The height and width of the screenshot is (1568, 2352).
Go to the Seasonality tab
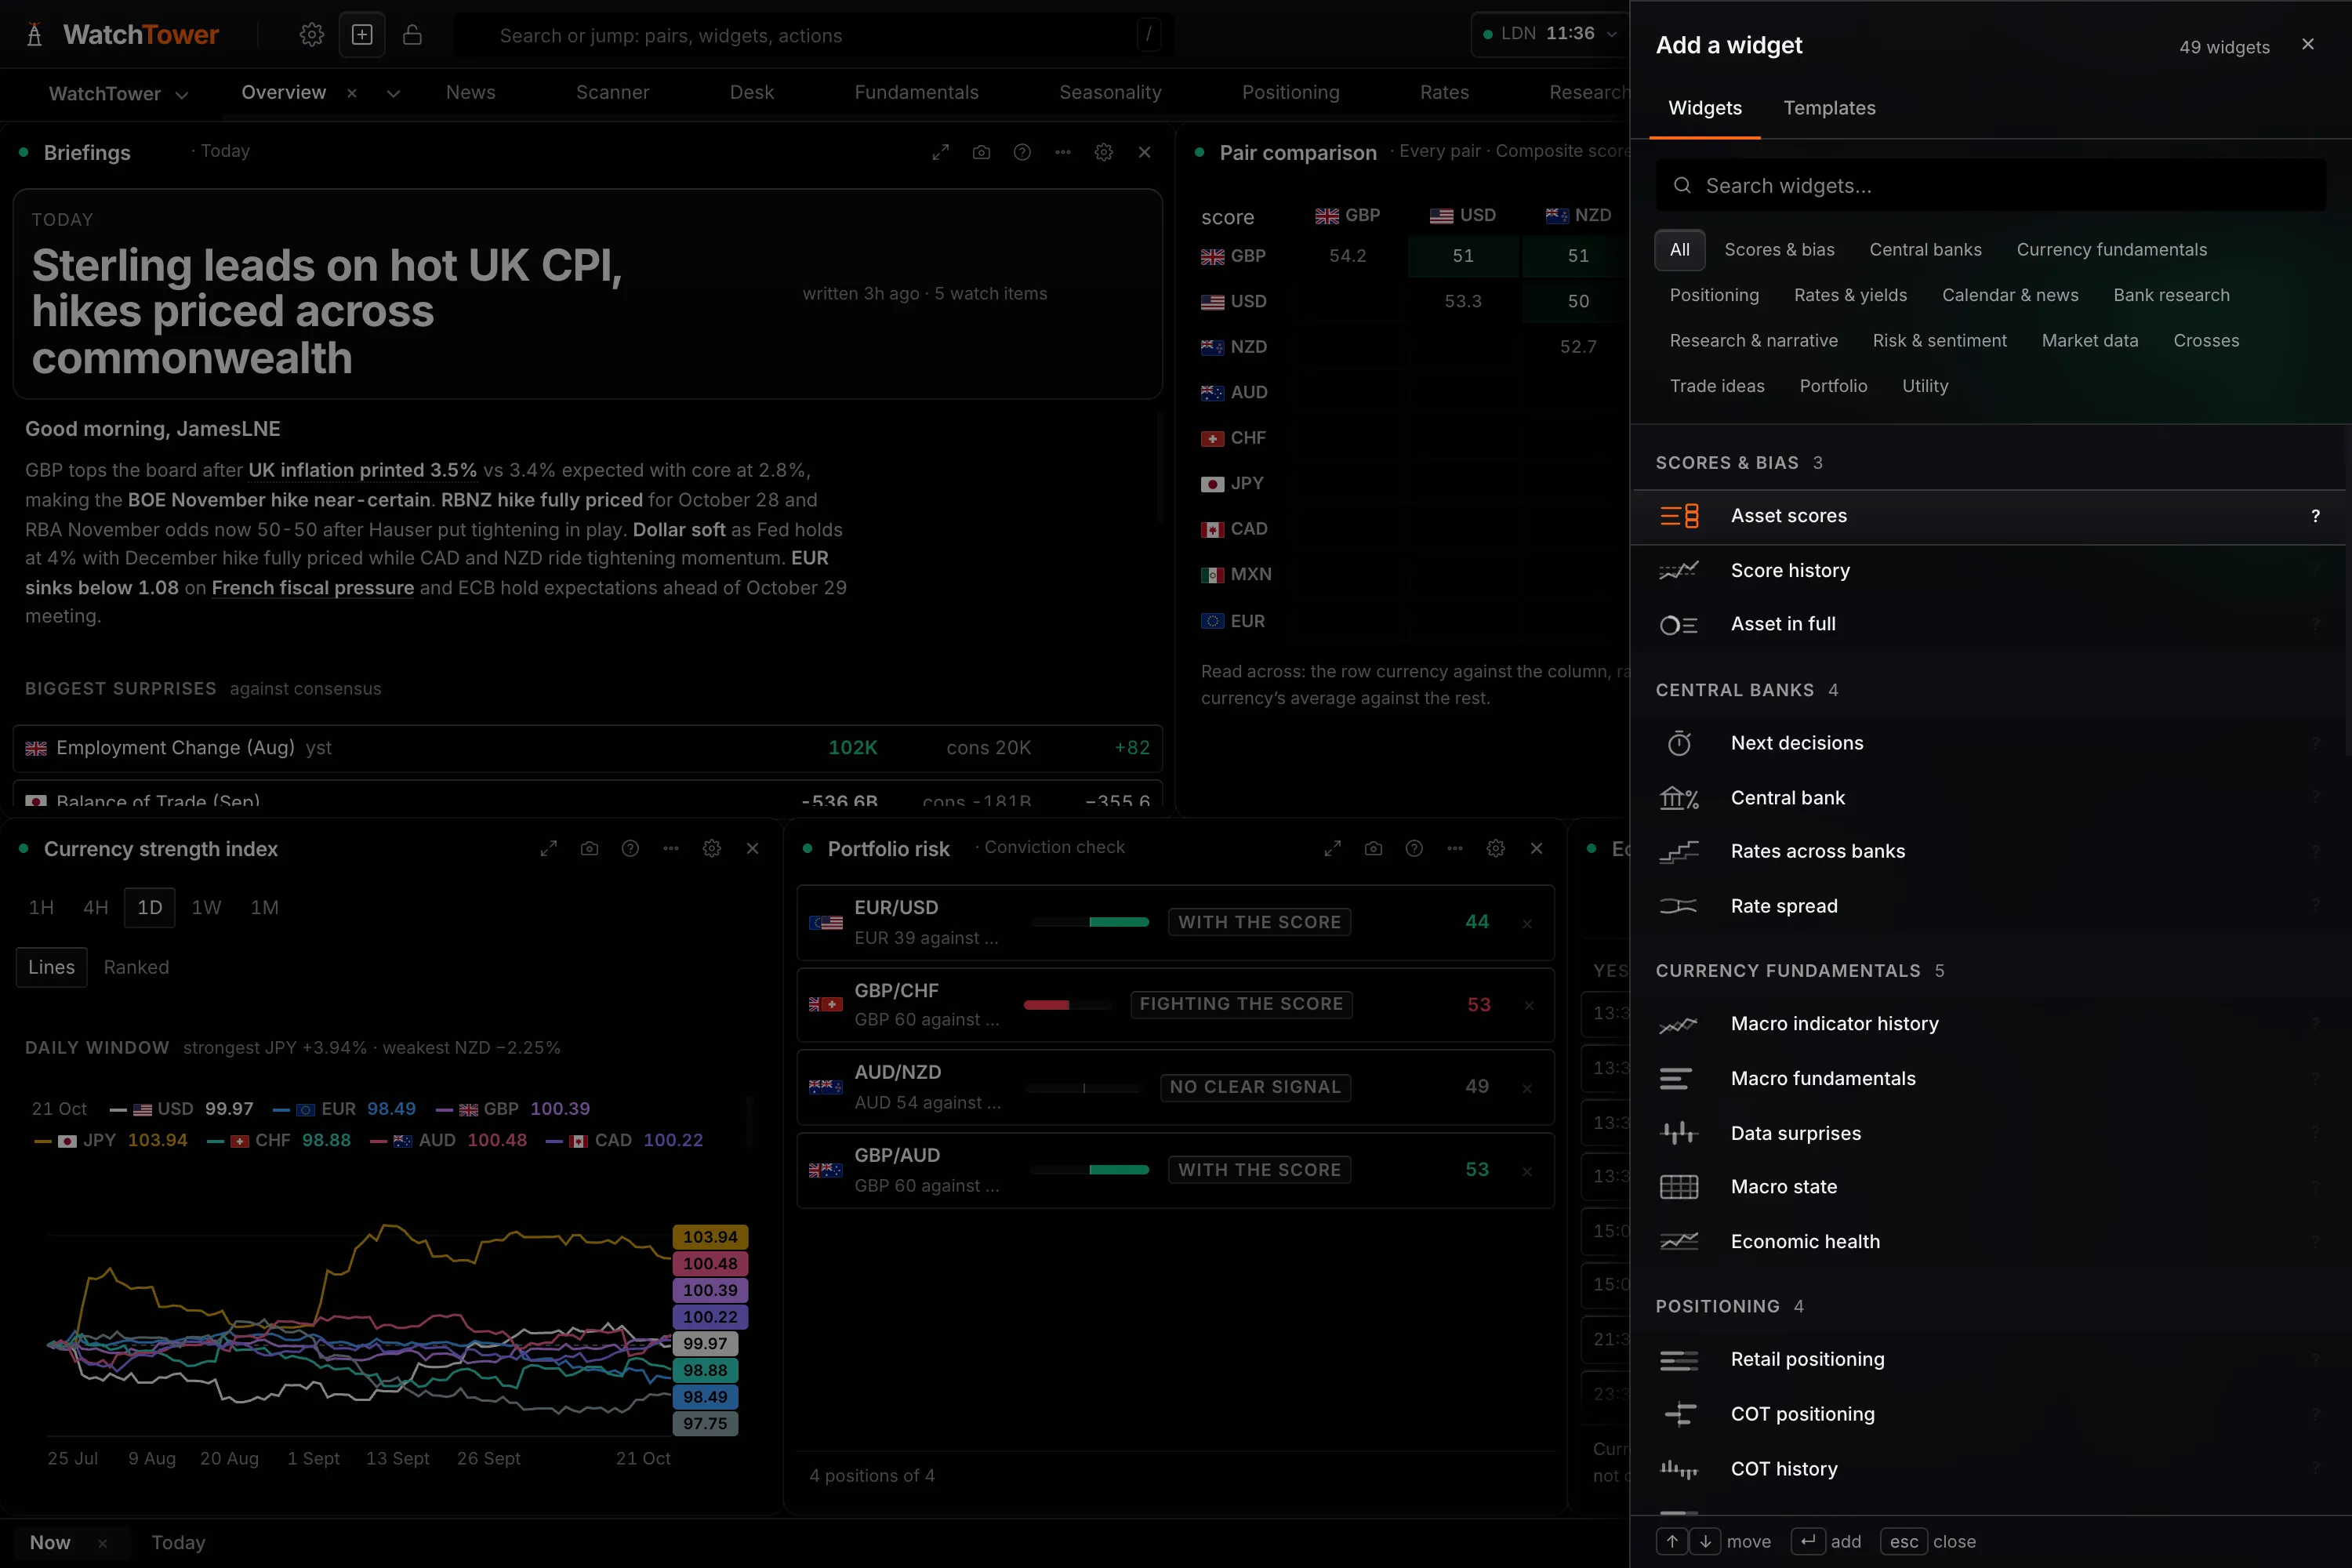tap(1110, 92)
